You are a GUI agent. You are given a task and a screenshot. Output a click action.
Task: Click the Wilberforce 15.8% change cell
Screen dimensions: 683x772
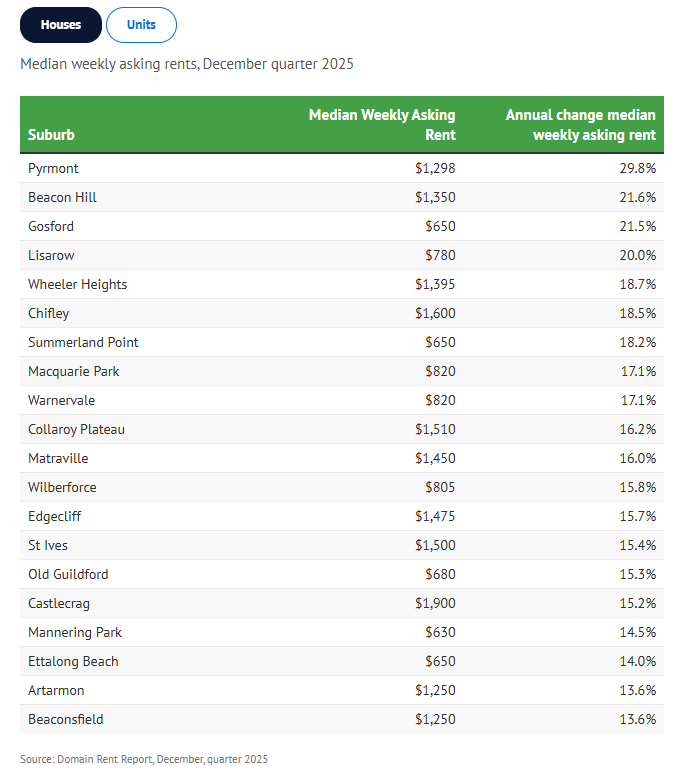point(638,487)
